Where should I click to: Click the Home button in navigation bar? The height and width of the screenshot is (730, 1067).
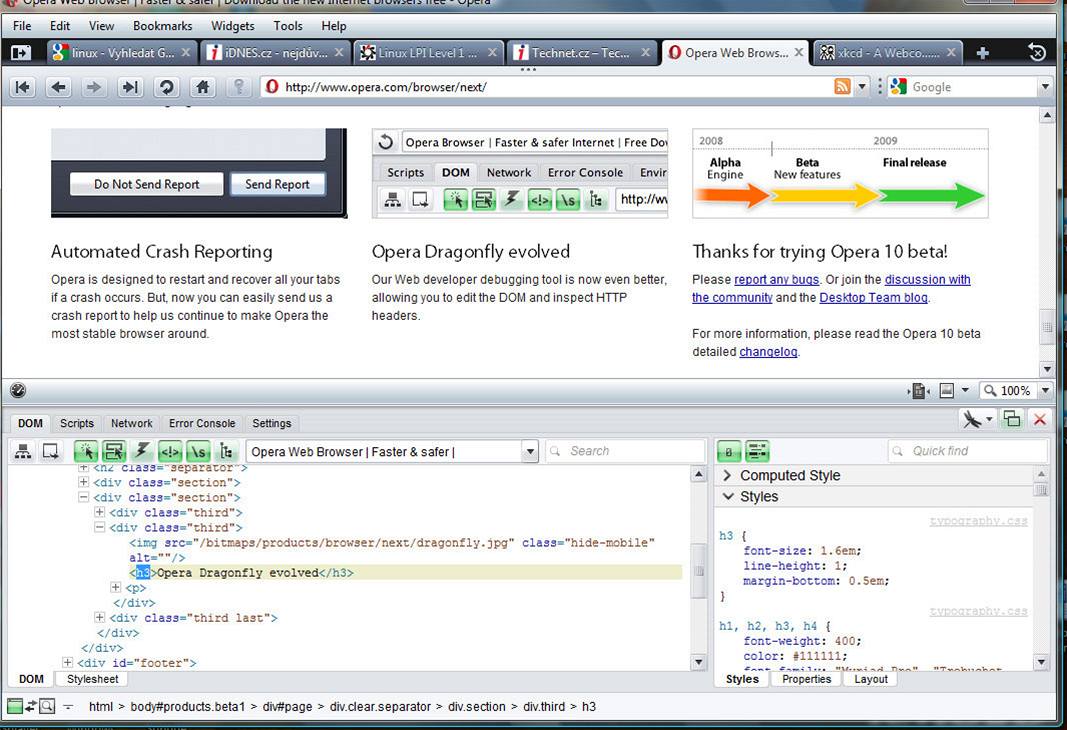click(203, 87)
